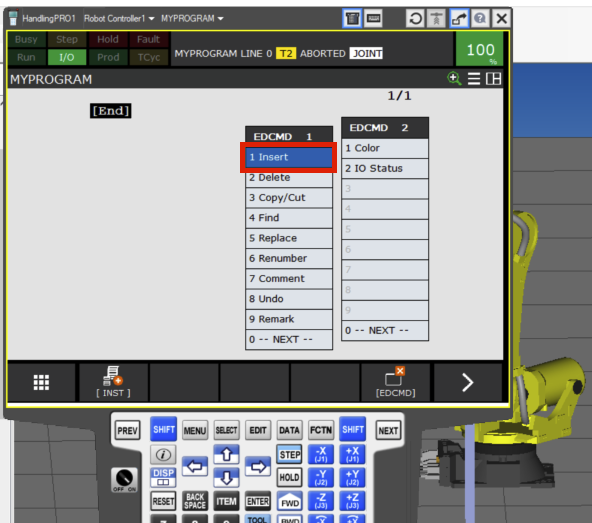This screenshot has height=523, width=592.
Task: Click the split-window layout icon
Action: pos(493,79)
